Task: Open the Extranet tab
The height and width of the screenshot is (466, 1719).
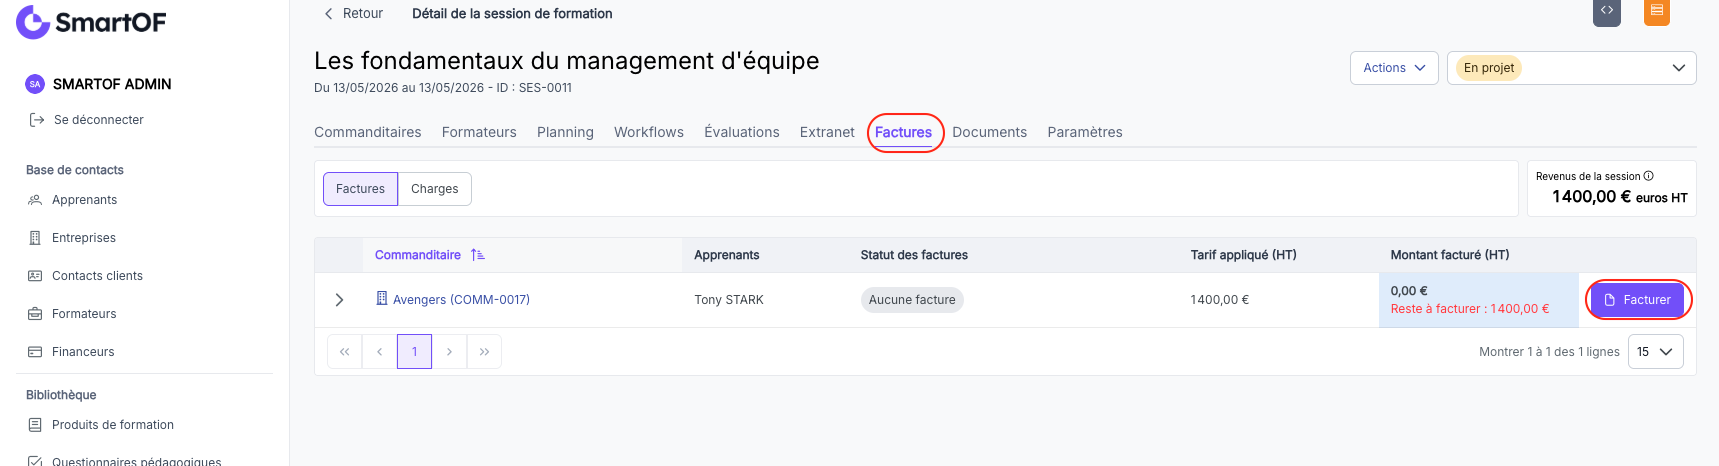Action: point(827,132)
